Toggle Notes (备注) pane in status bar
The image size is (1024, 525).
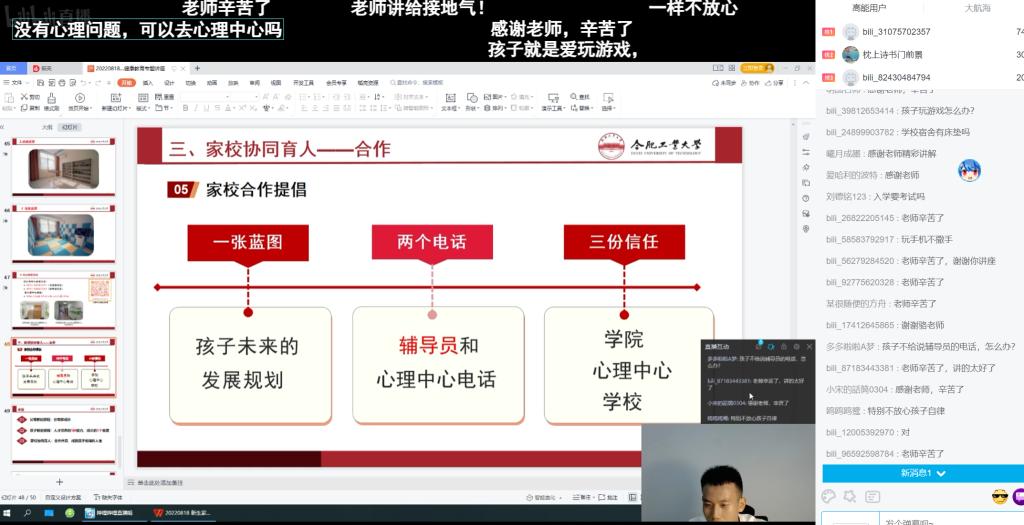[x=583, y=498]
